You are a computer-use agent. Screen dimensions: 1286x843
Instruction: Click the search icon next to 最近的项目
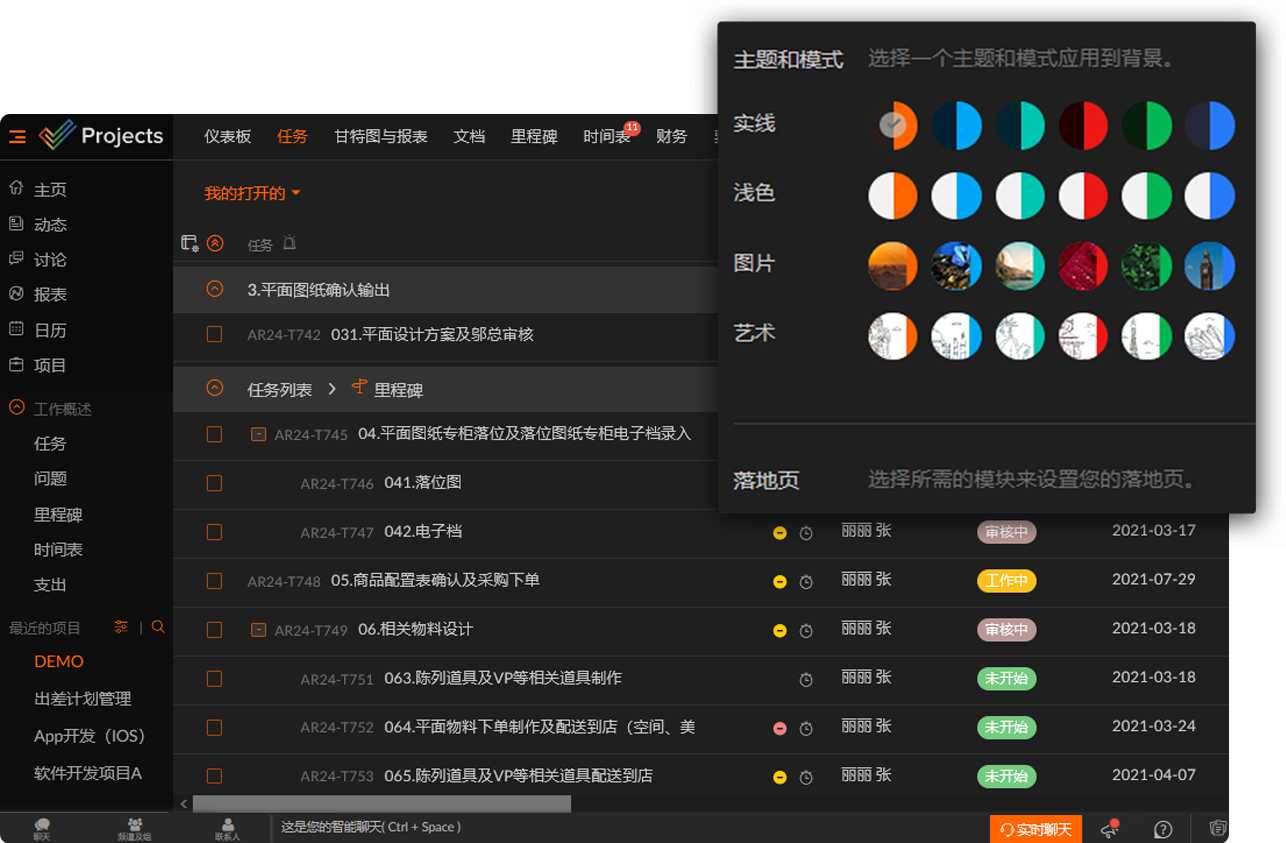click(158, 627)
